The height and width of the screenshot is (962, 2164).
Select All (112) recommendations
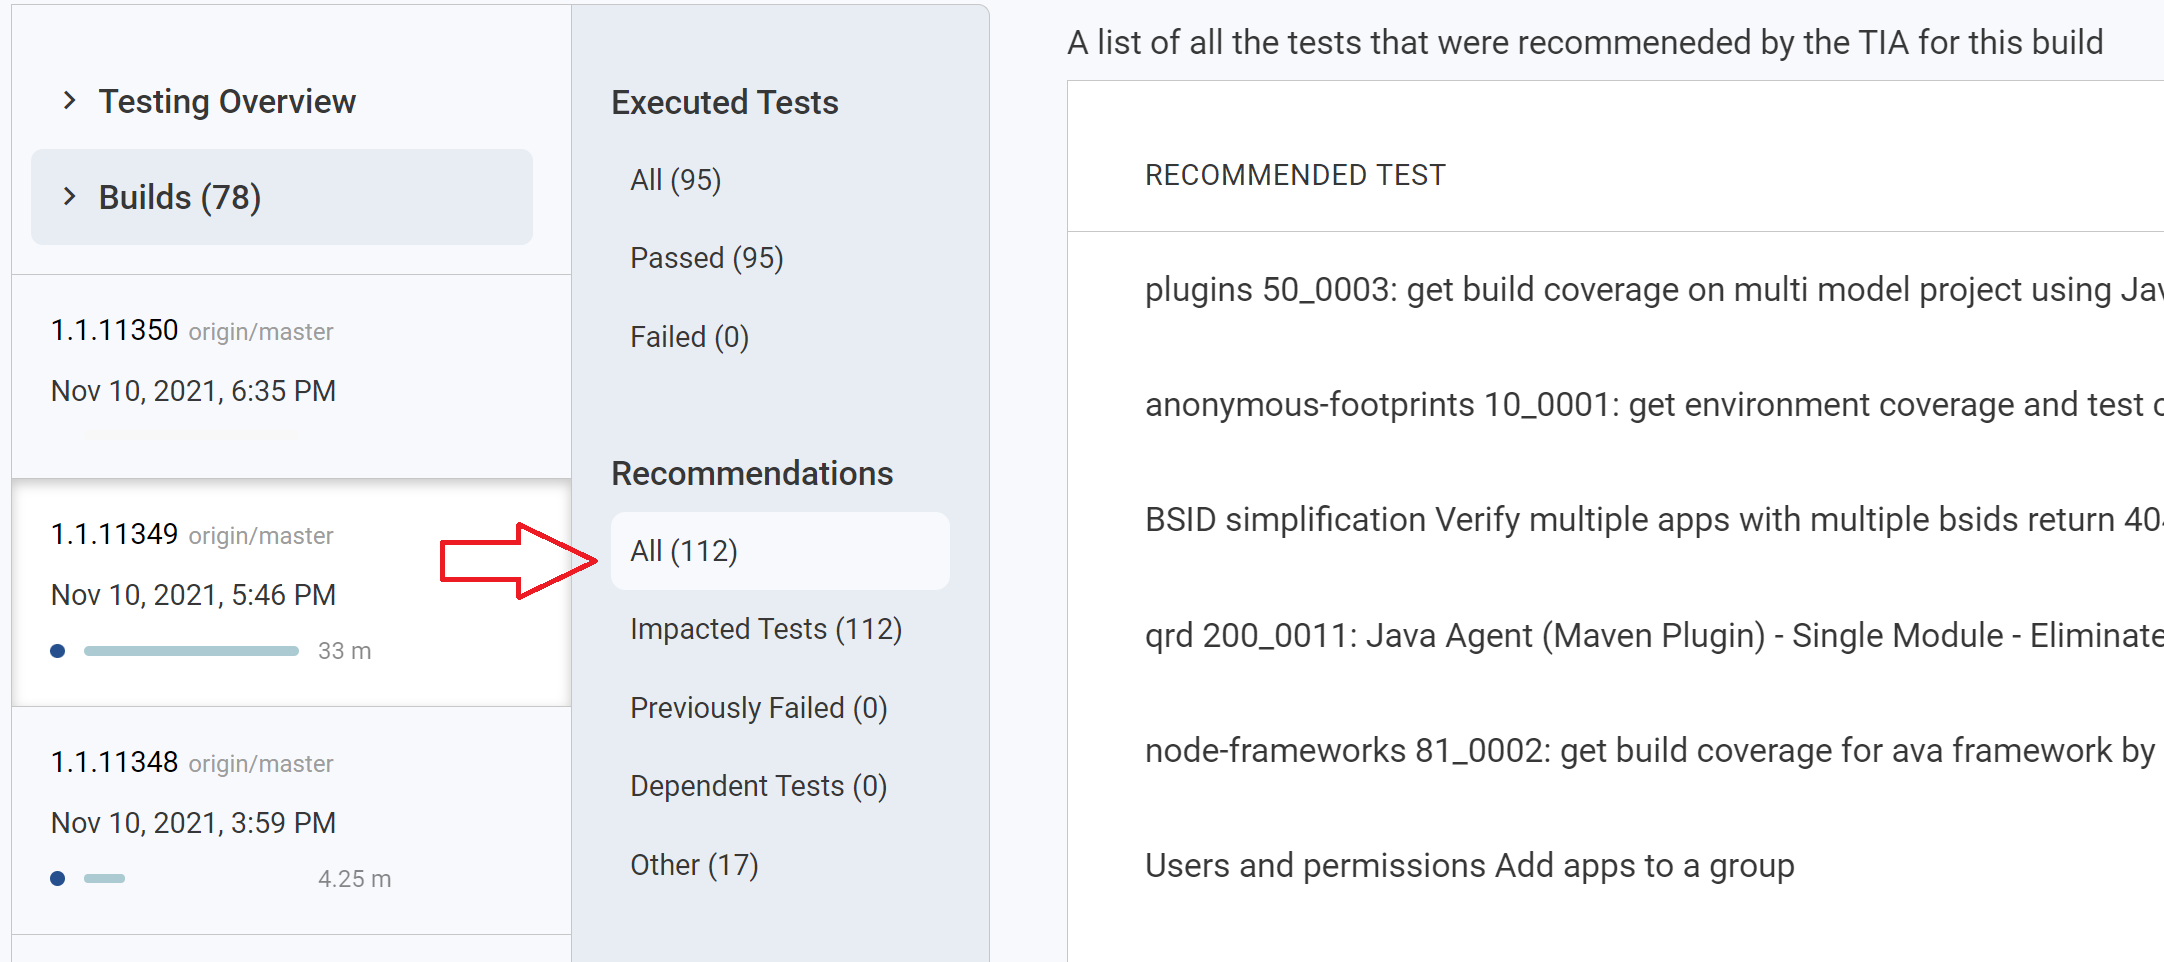(x=684, y=551)
